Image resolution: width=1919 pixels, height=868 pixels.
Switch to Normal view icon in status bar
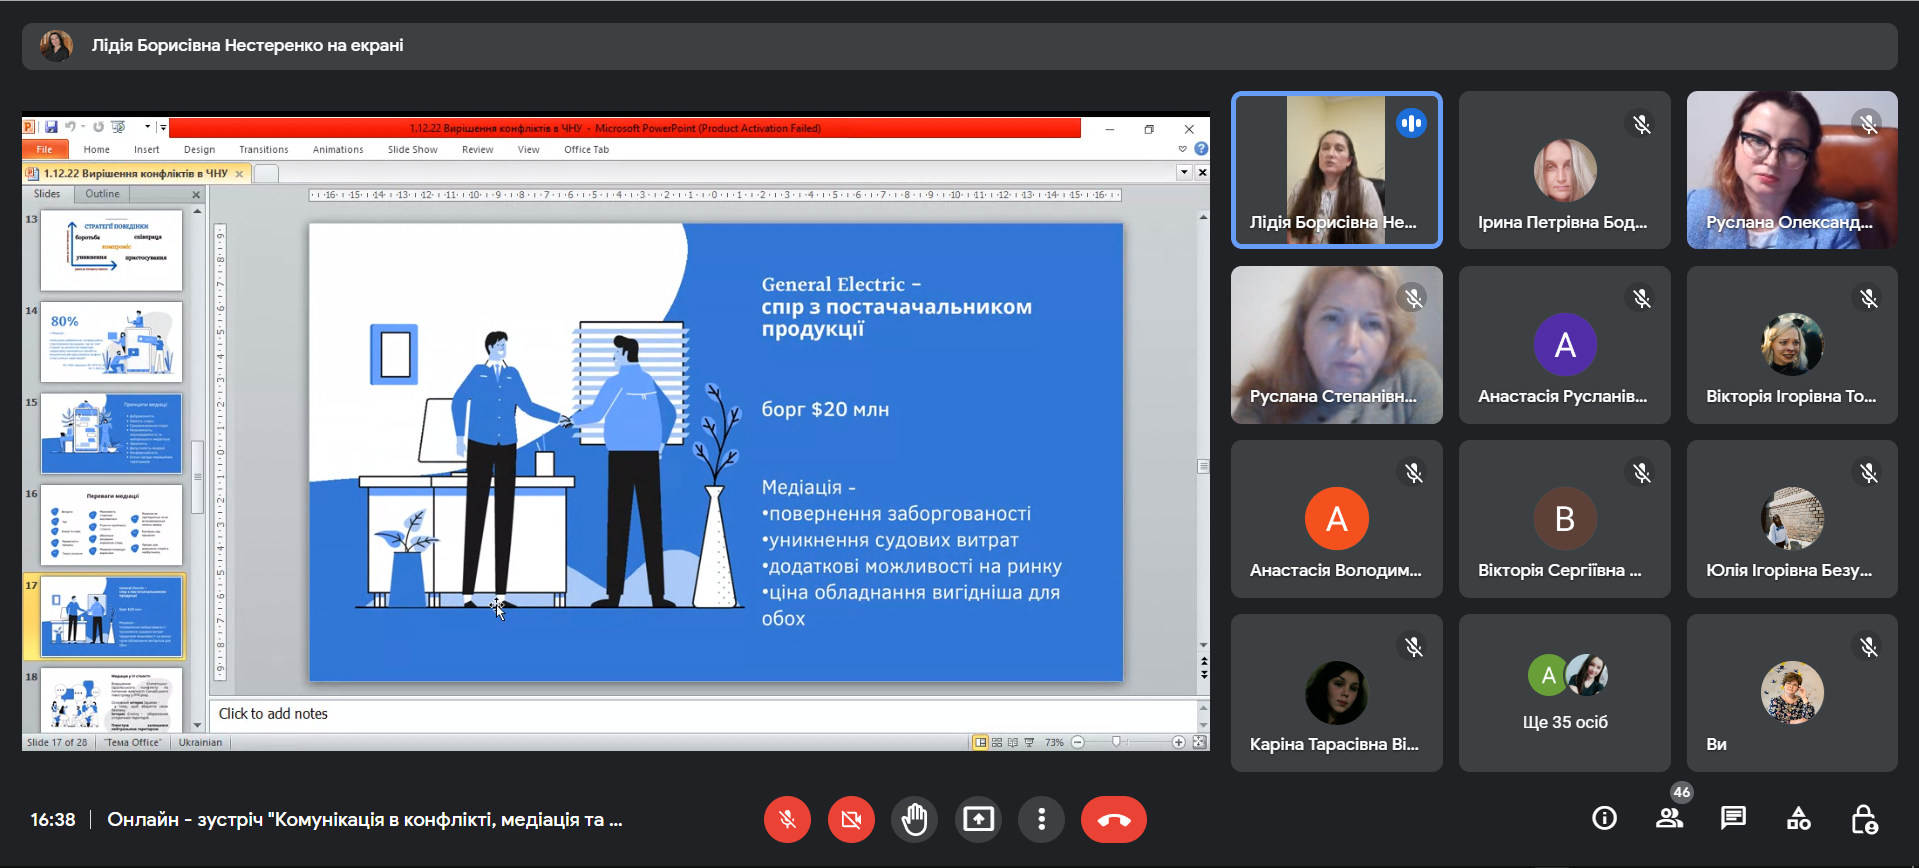tap(981, 742)
